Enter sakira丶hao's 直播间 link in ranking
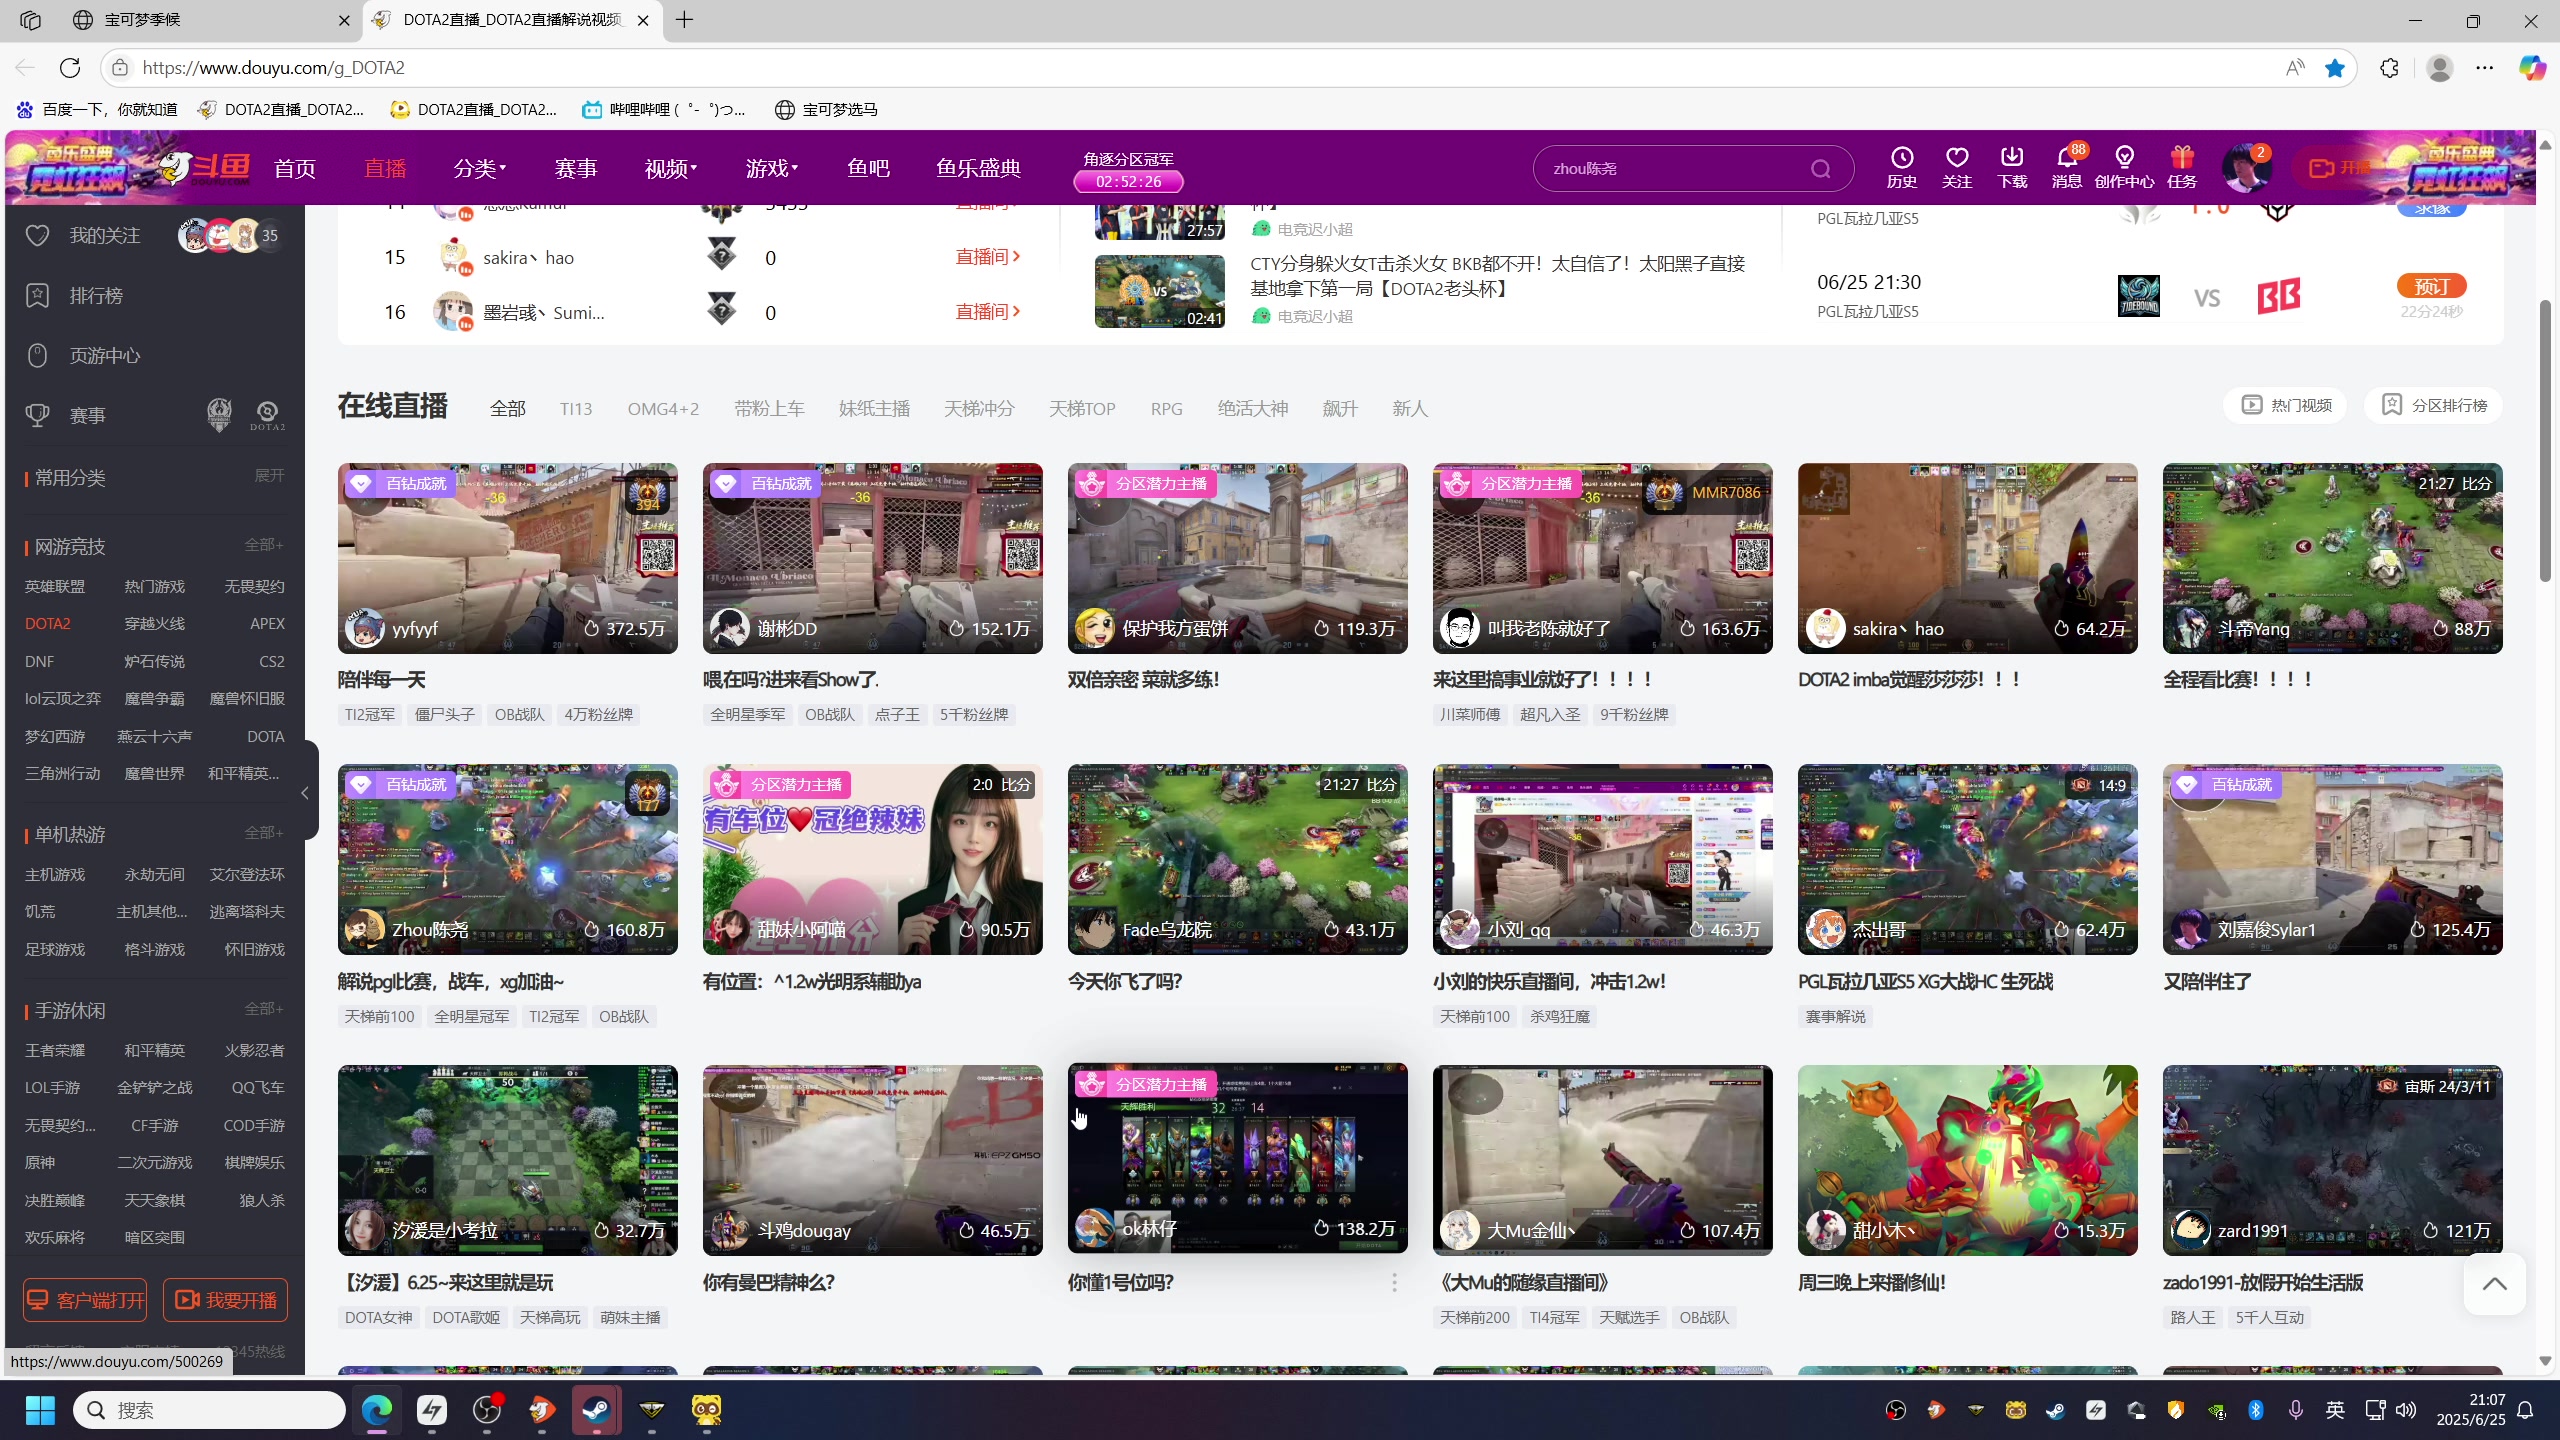Viewport: 2560px width, 1440px height. pyautogui.click(x=988, y=257)
